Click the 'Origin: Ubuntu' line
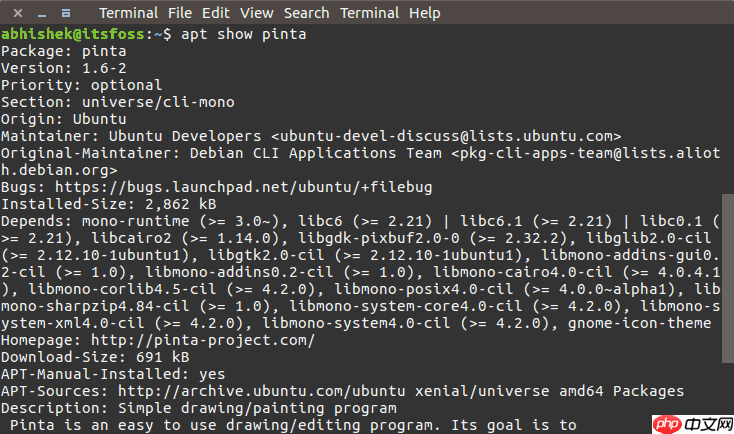 pos(64,119)
